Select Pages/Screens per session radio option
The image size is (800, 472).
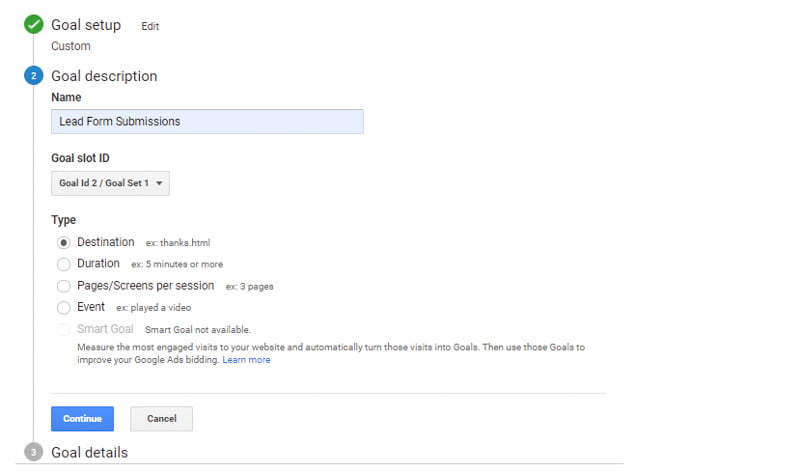64,286
